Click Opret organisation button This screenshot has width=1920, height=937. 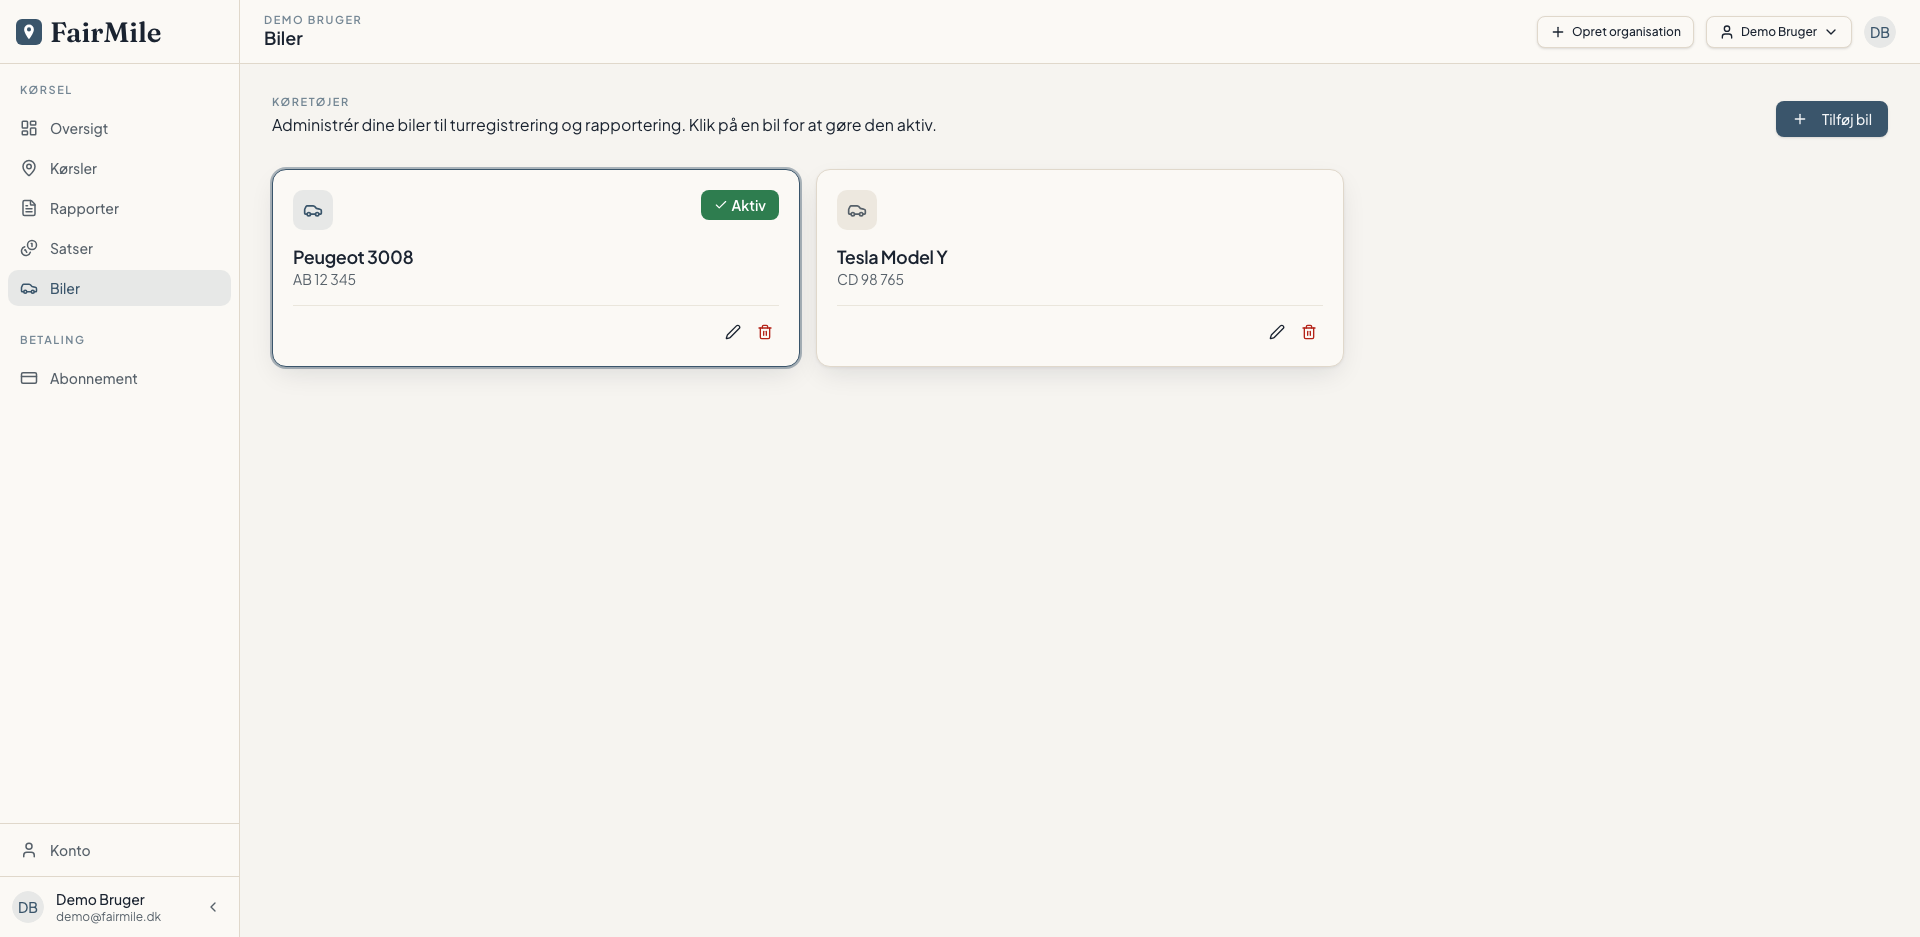1615,32
